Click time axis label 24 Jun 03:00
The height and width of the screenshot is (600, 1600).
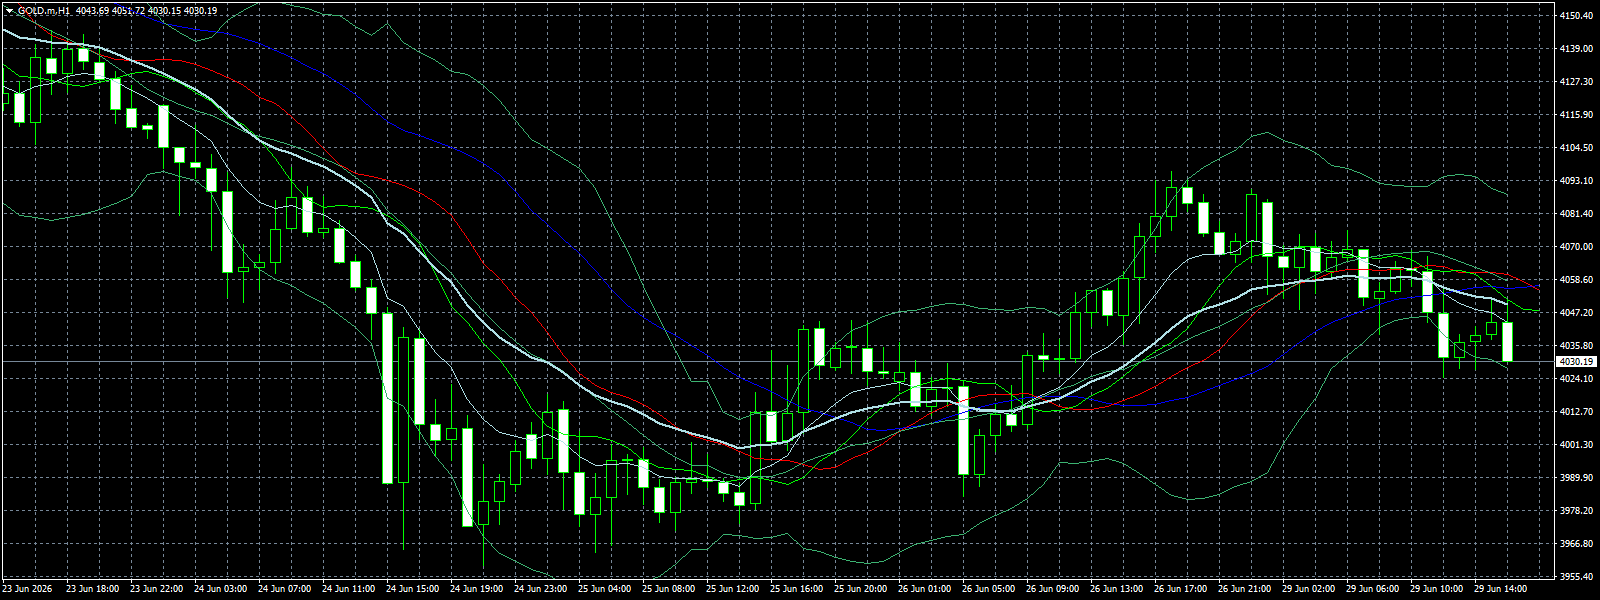tap(220, 589)
